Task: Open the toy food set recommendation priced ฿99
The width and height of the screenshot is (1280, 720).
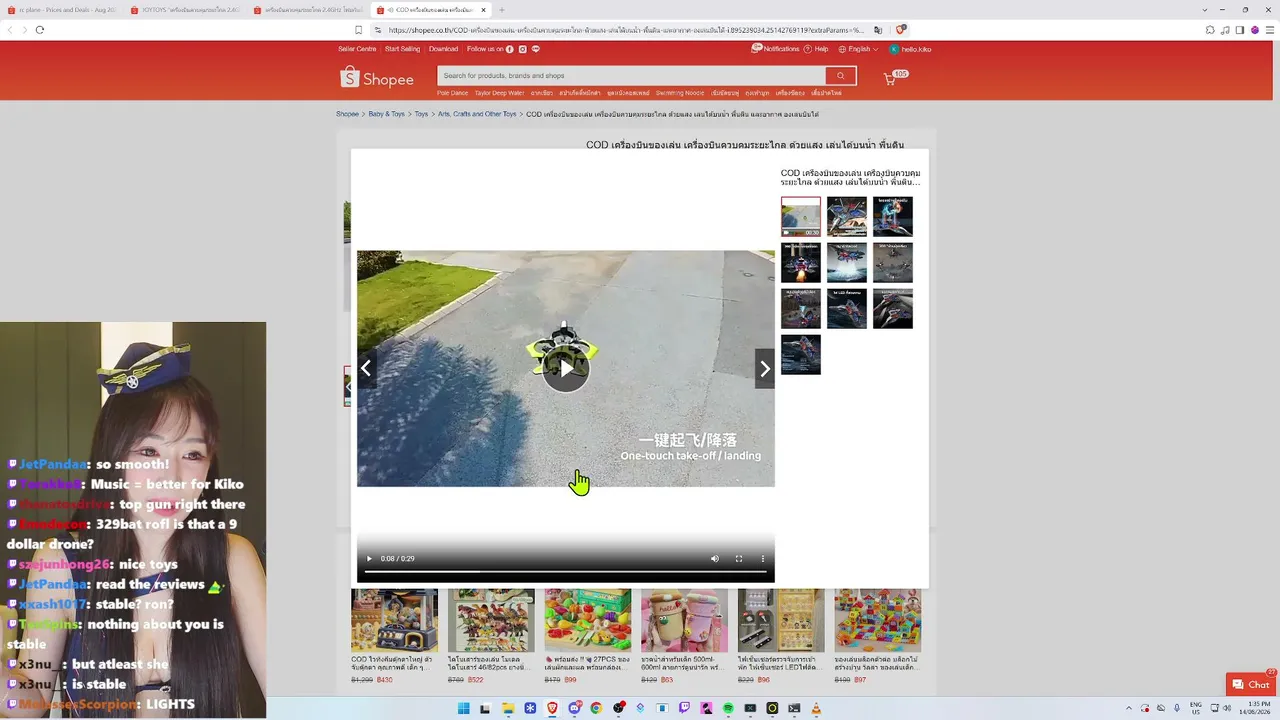Action: (588, 636)
